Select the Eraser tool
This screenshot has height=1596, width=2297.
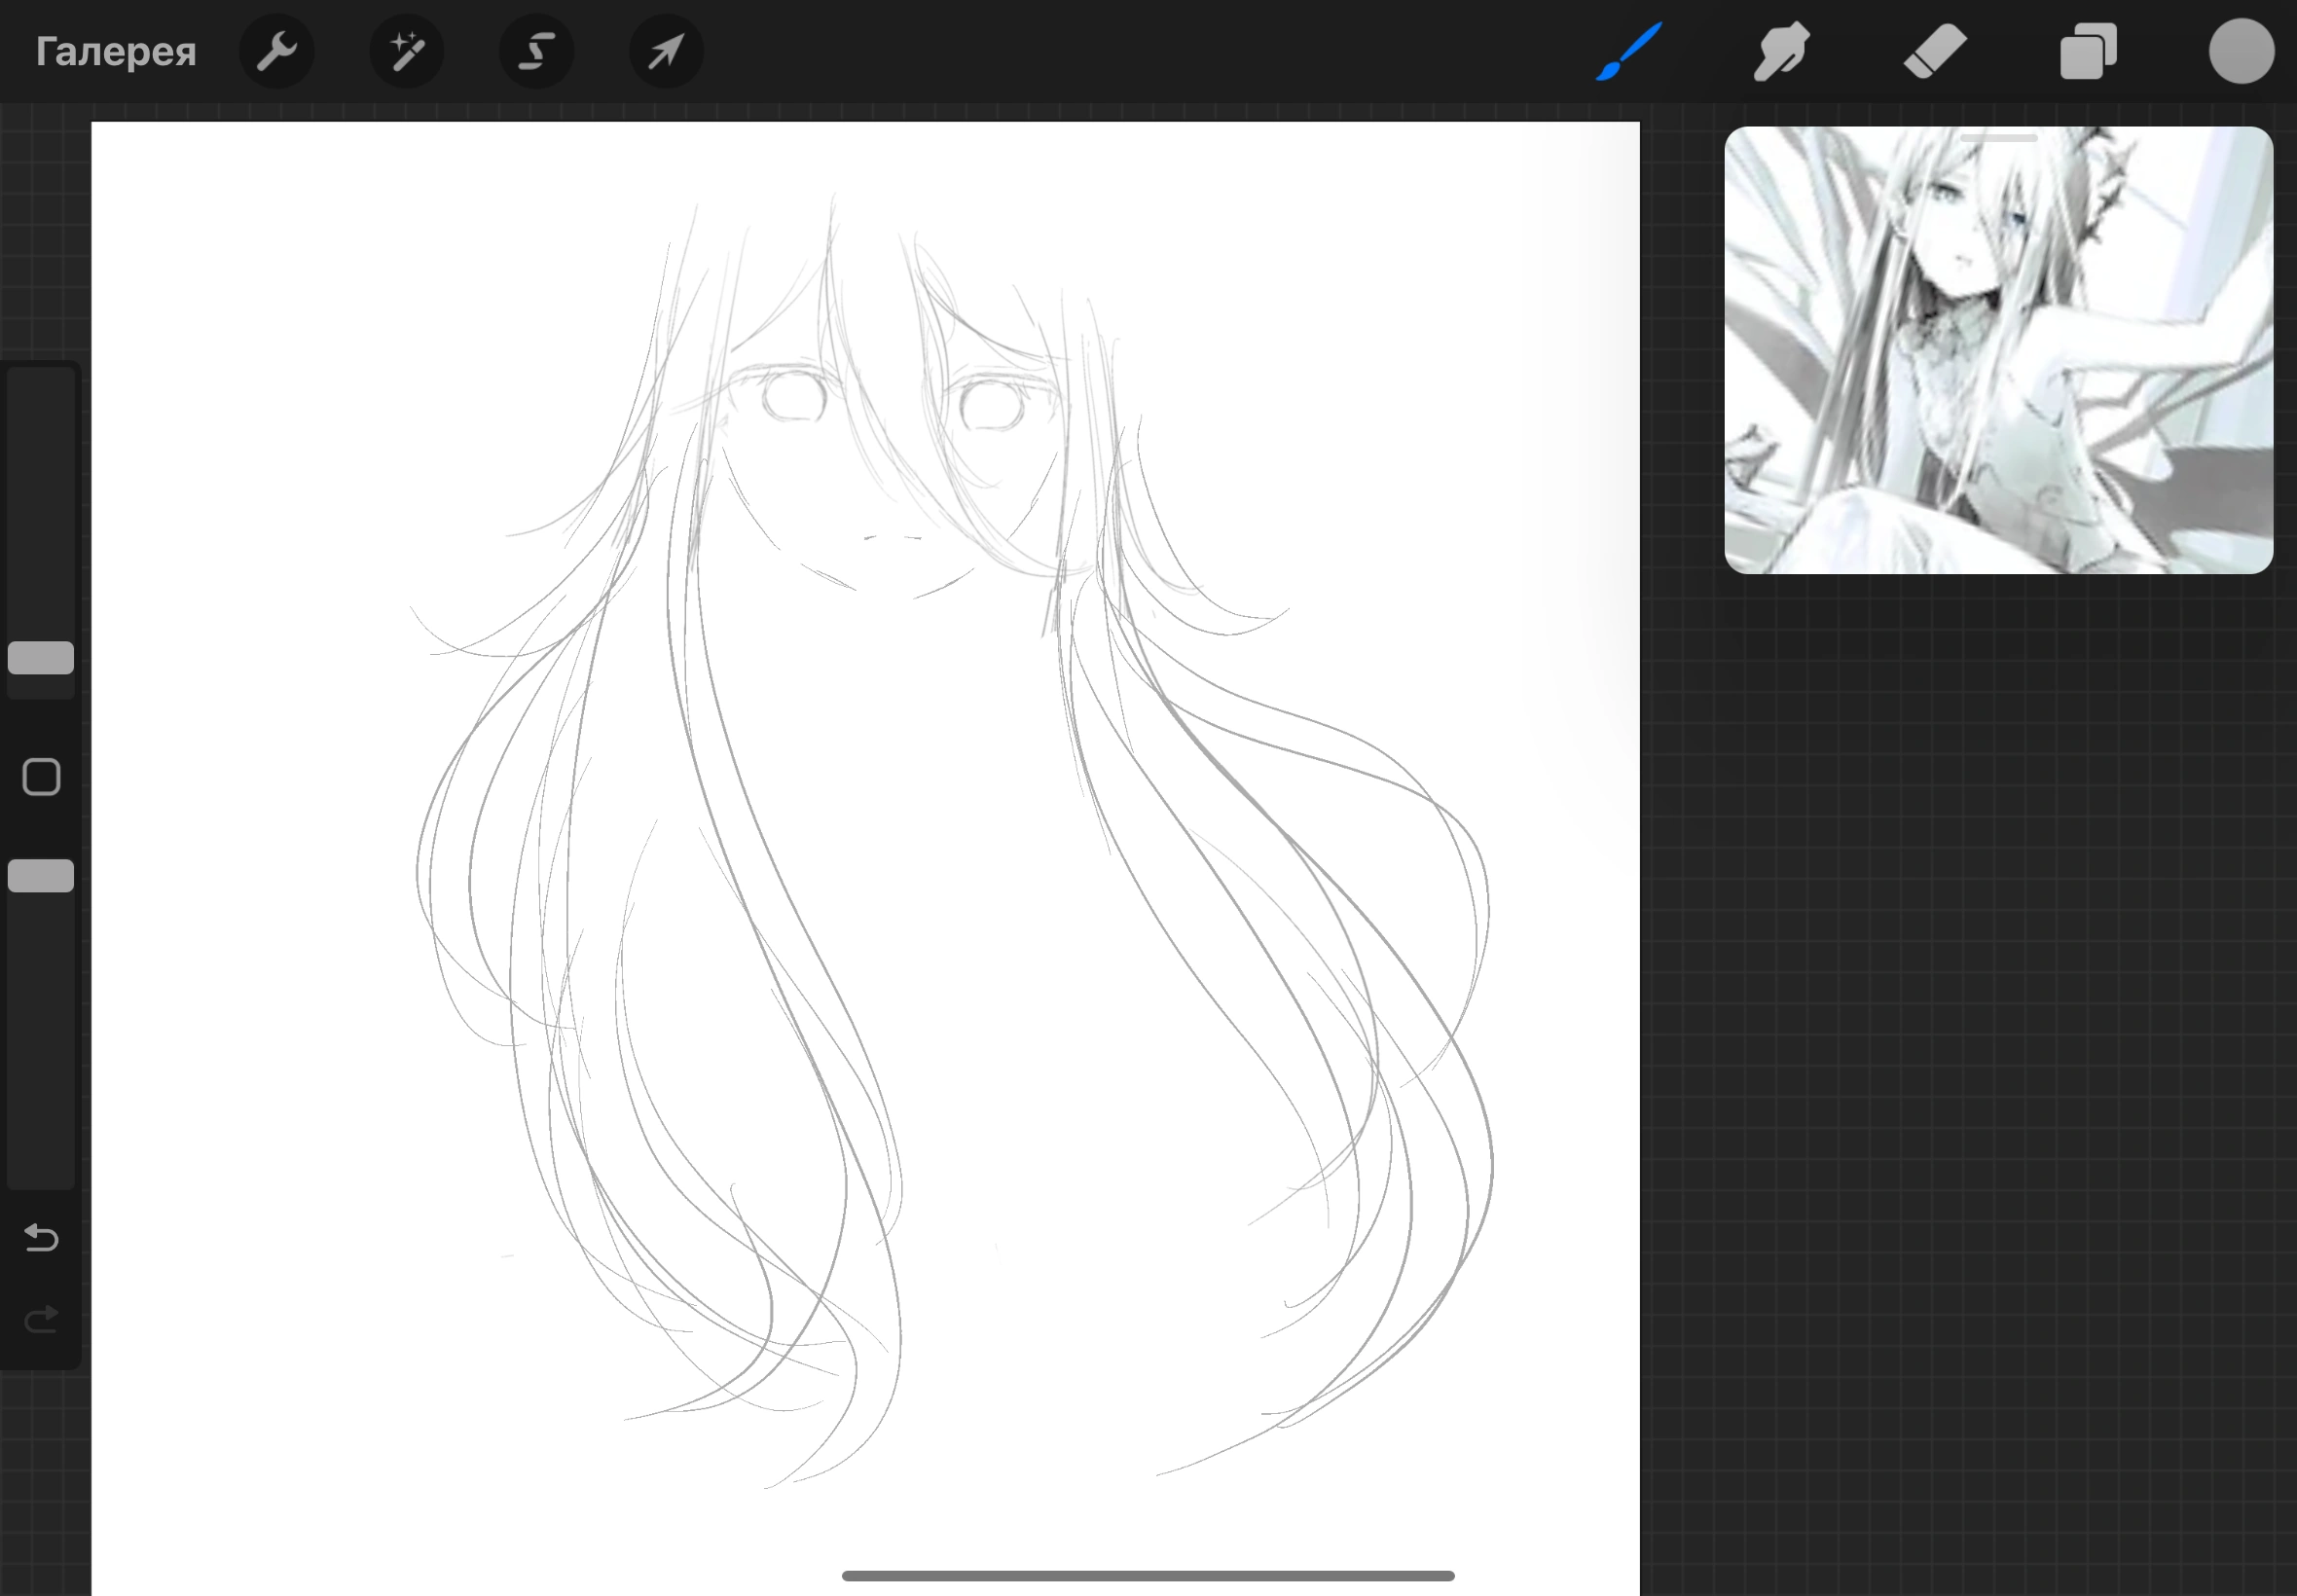1935,51
